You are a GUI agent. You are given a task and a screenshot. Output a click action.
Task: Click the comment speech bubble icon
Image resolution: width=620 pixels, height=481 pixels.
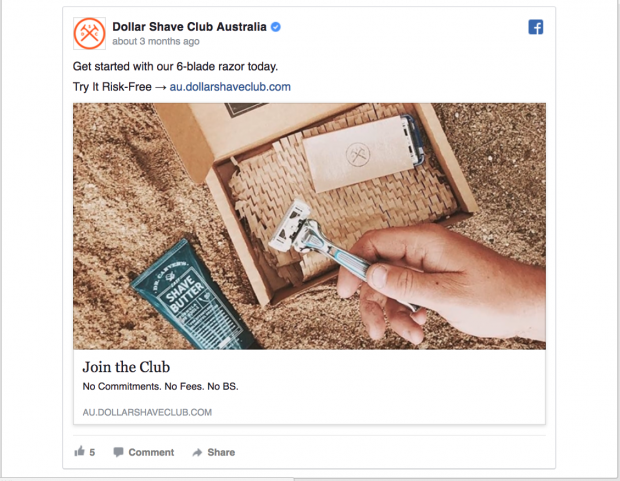pos(118,452)
